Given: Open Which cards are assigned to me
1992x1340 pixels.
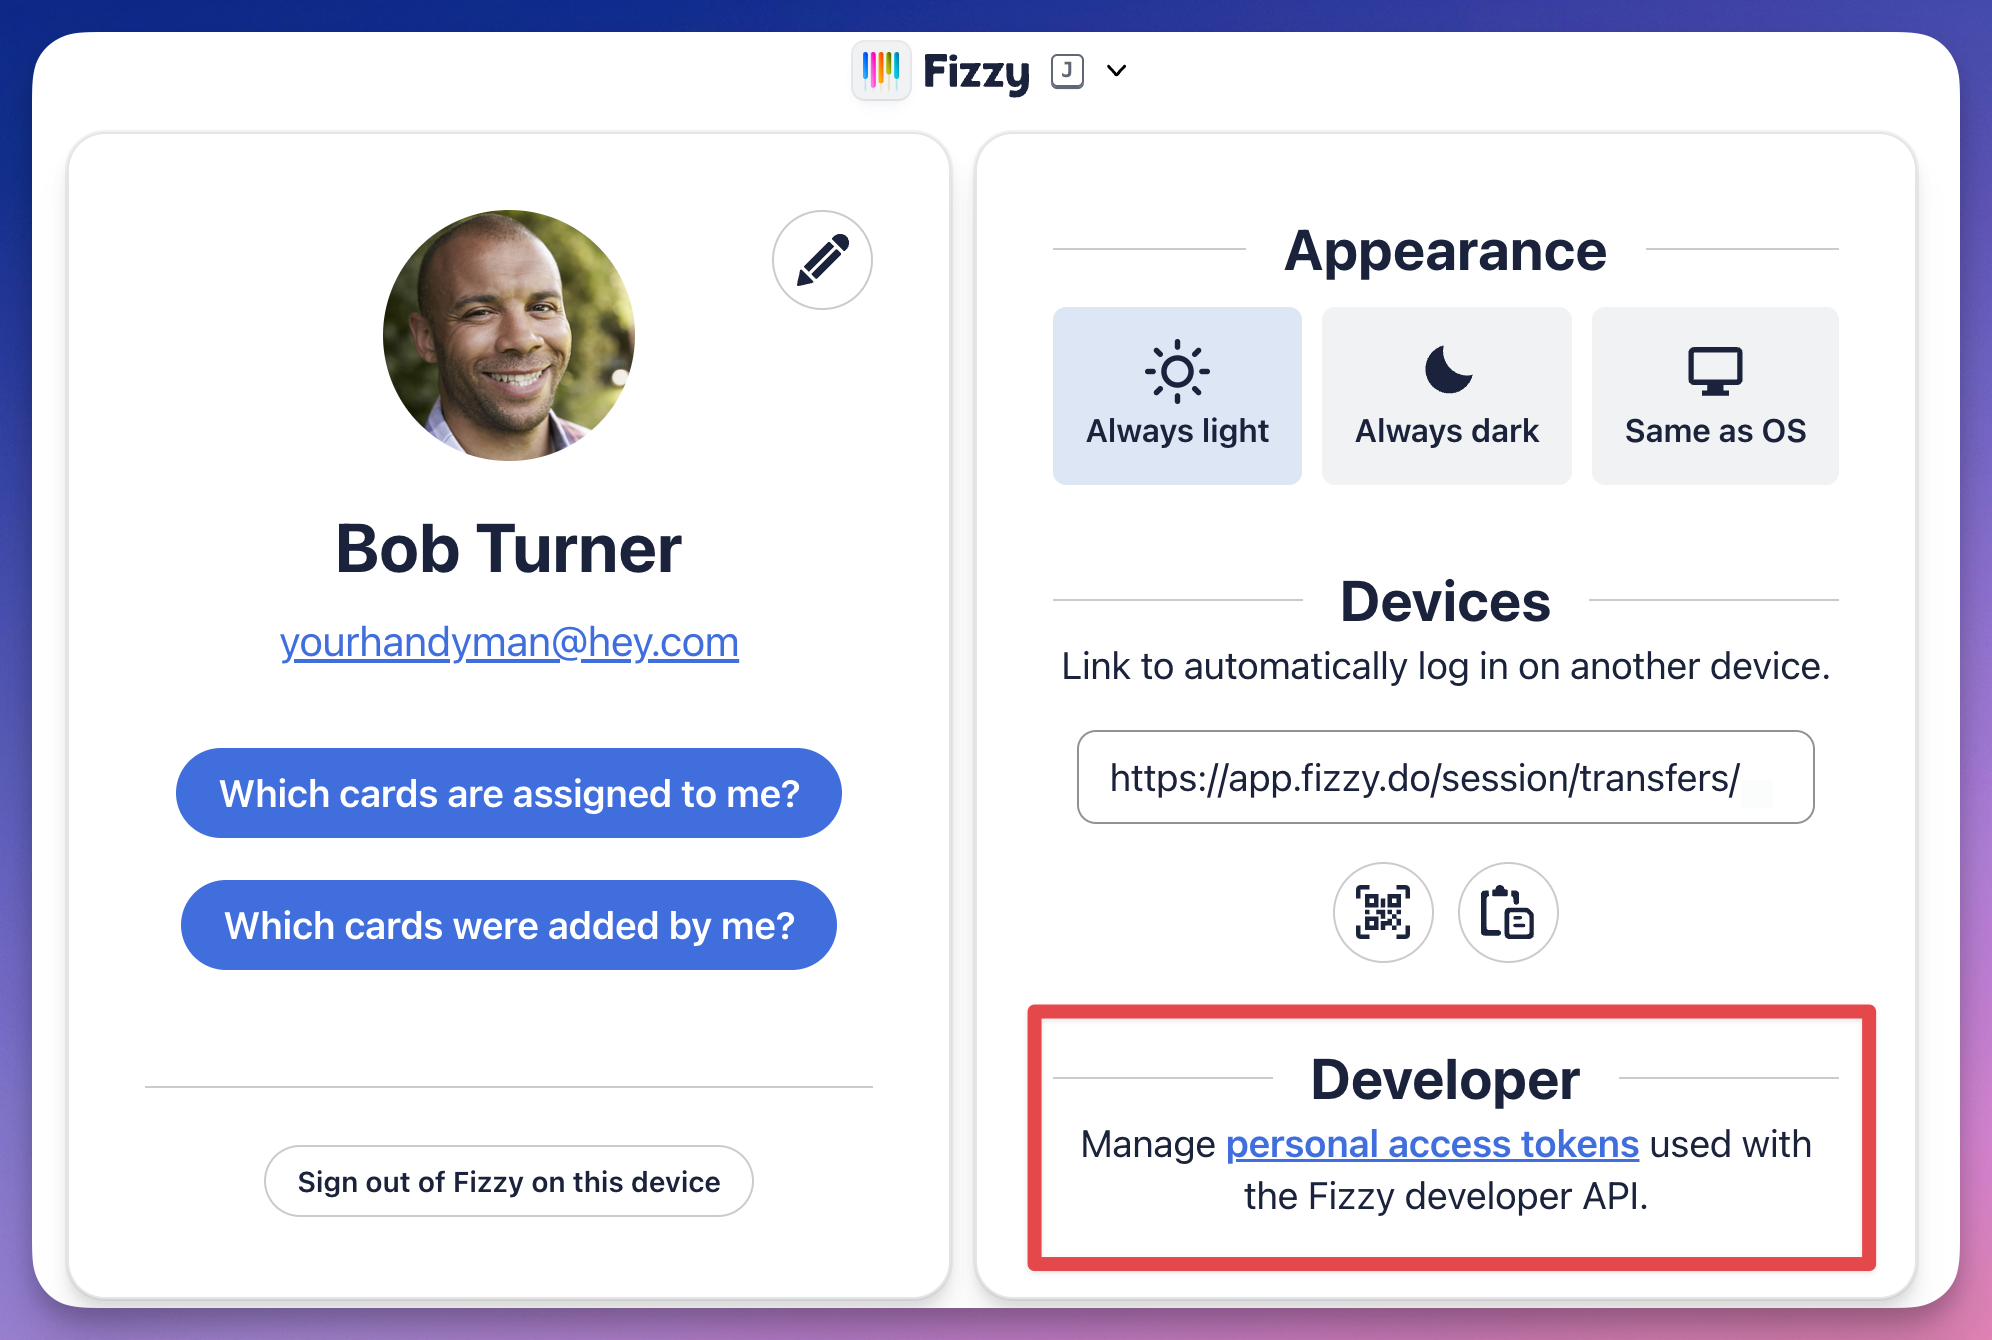Looking at the screenshot, I should tap(509, 793).
